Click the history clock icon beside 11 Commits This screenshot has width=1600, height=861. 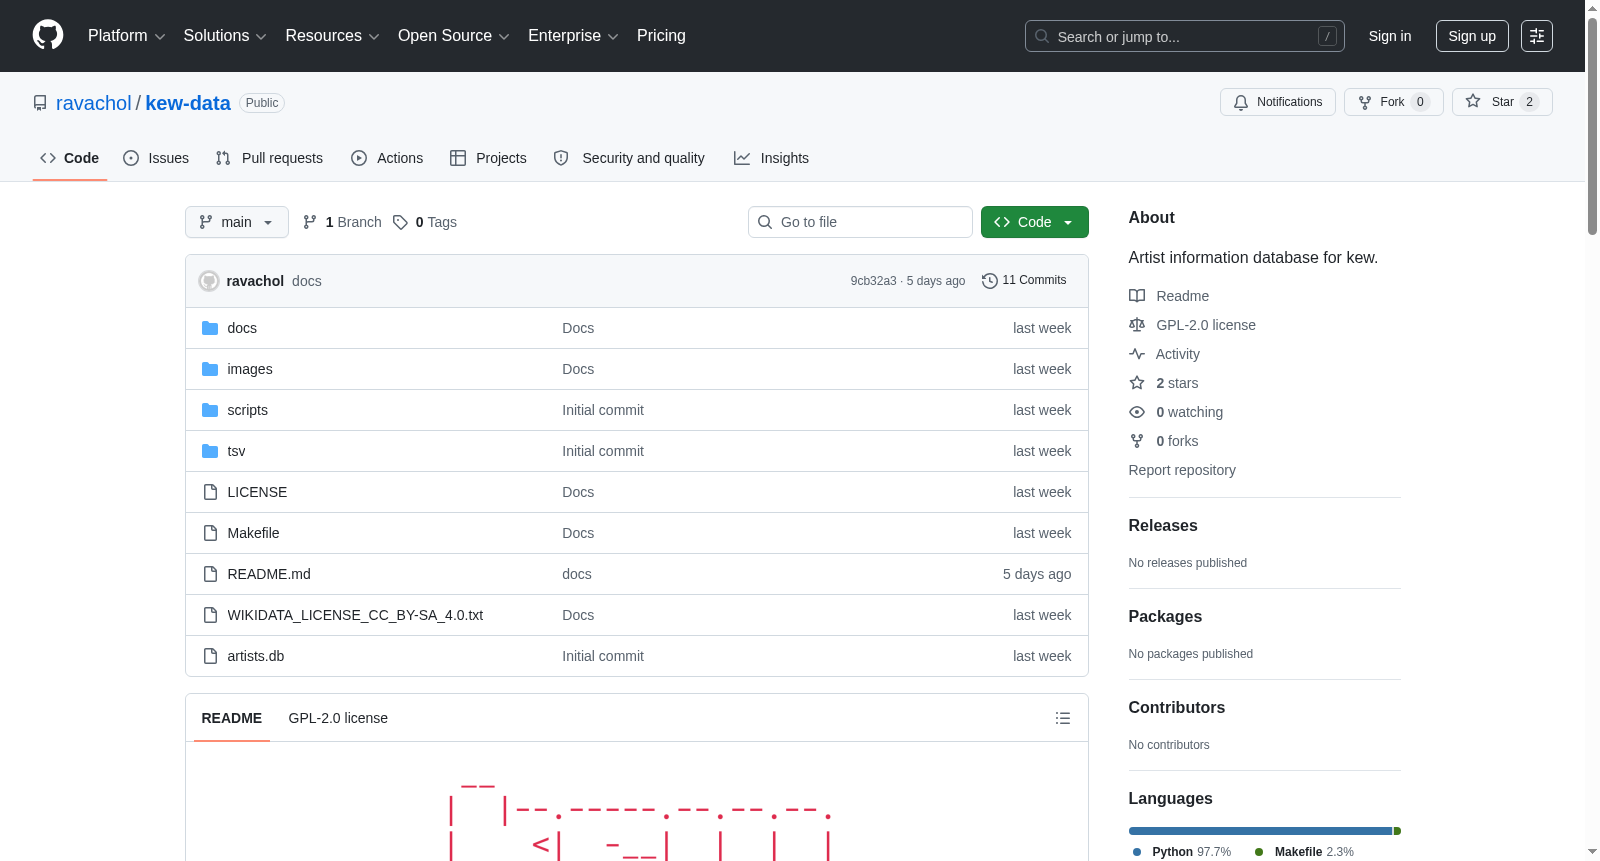pos(990,281)
